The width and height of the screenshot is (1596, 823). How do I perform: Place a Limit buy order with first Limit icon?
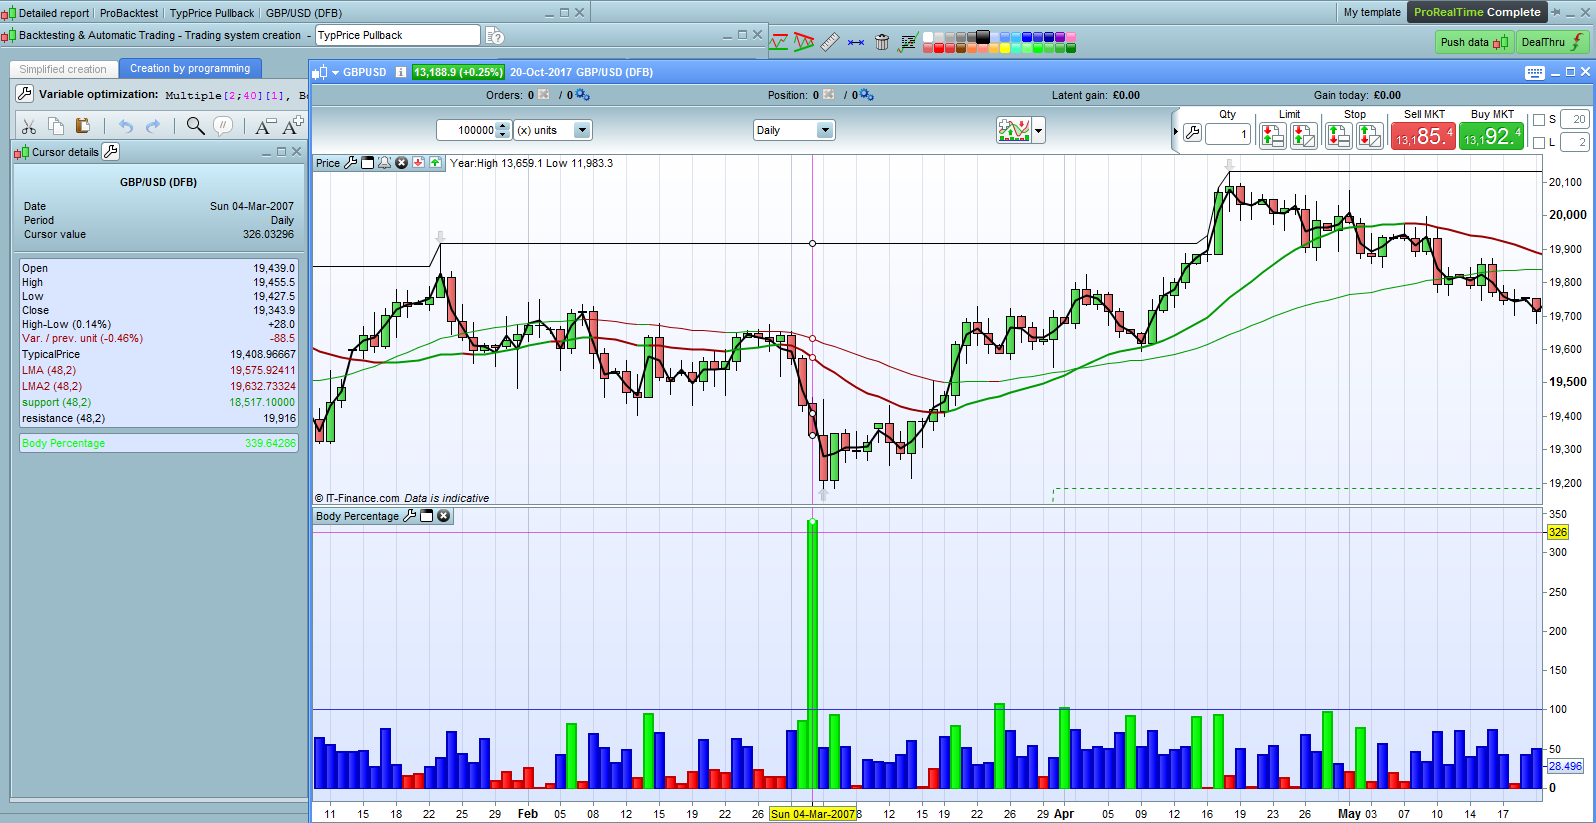point(1273,135)
